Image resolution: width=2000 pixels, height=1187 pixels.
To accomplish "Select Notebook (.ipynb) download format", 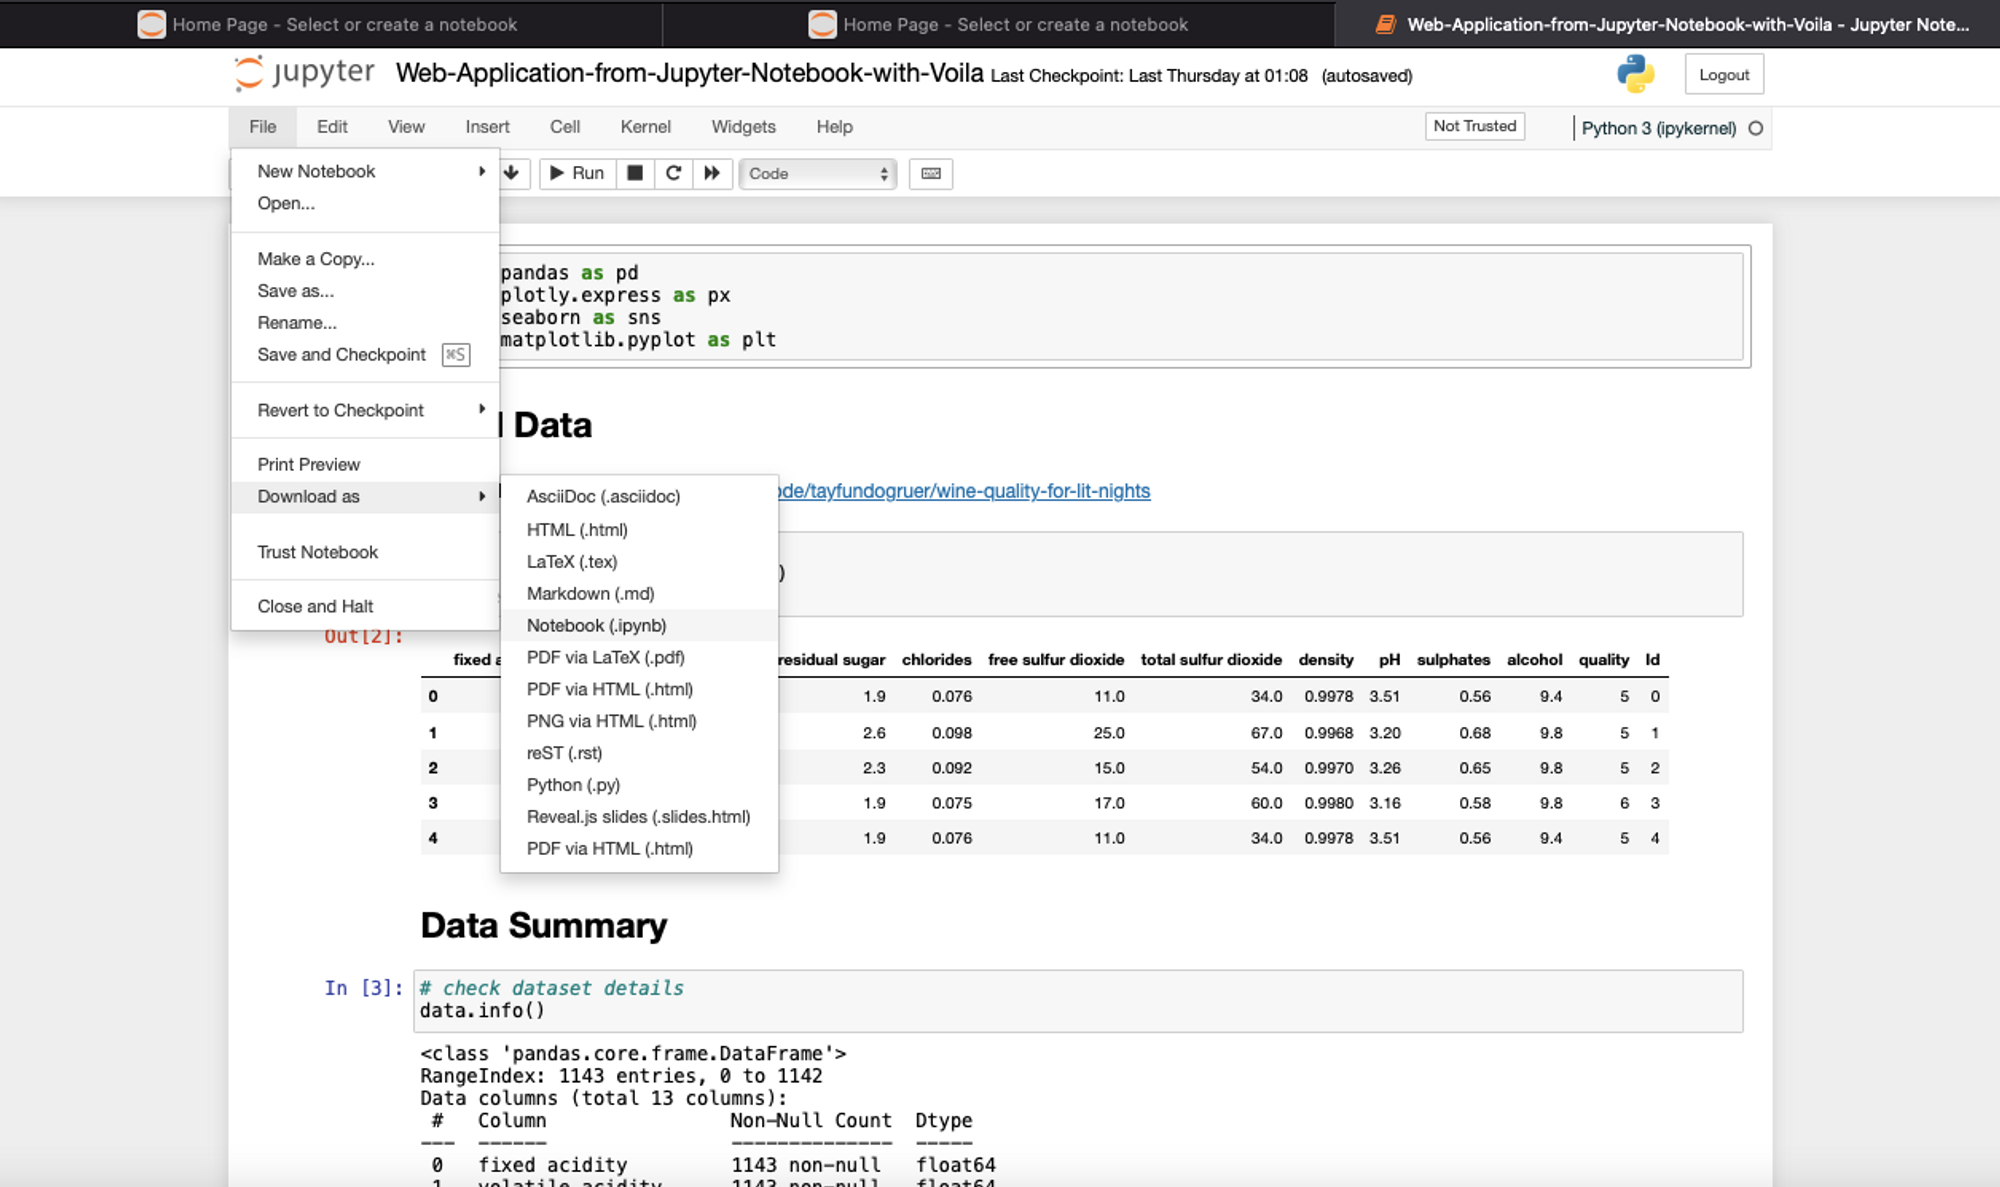I will pyautogui.click(x=596, y=625).
